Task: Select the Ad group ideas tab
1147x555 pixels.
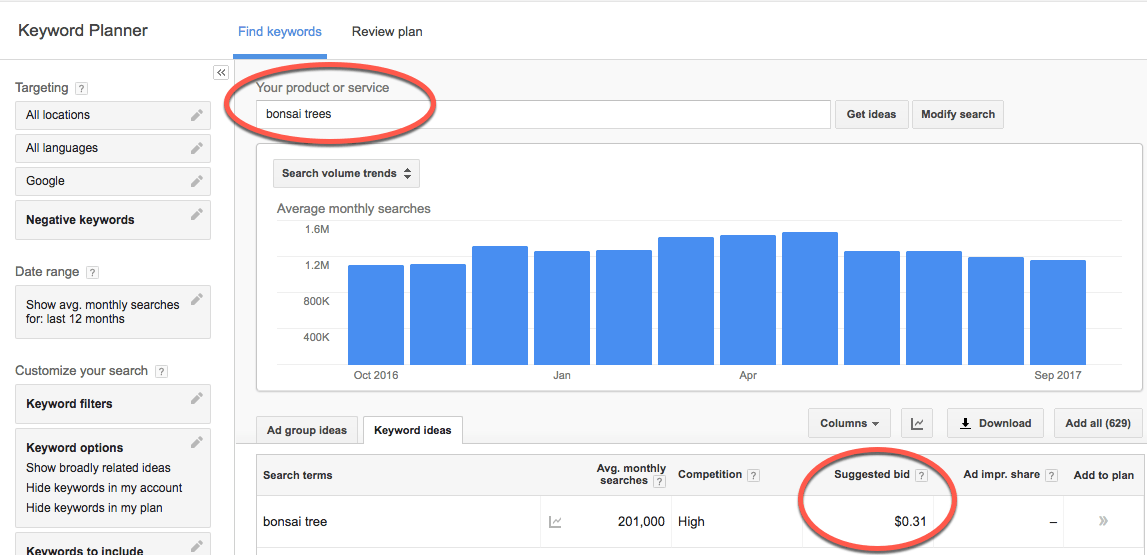Action: coord(307,430)
